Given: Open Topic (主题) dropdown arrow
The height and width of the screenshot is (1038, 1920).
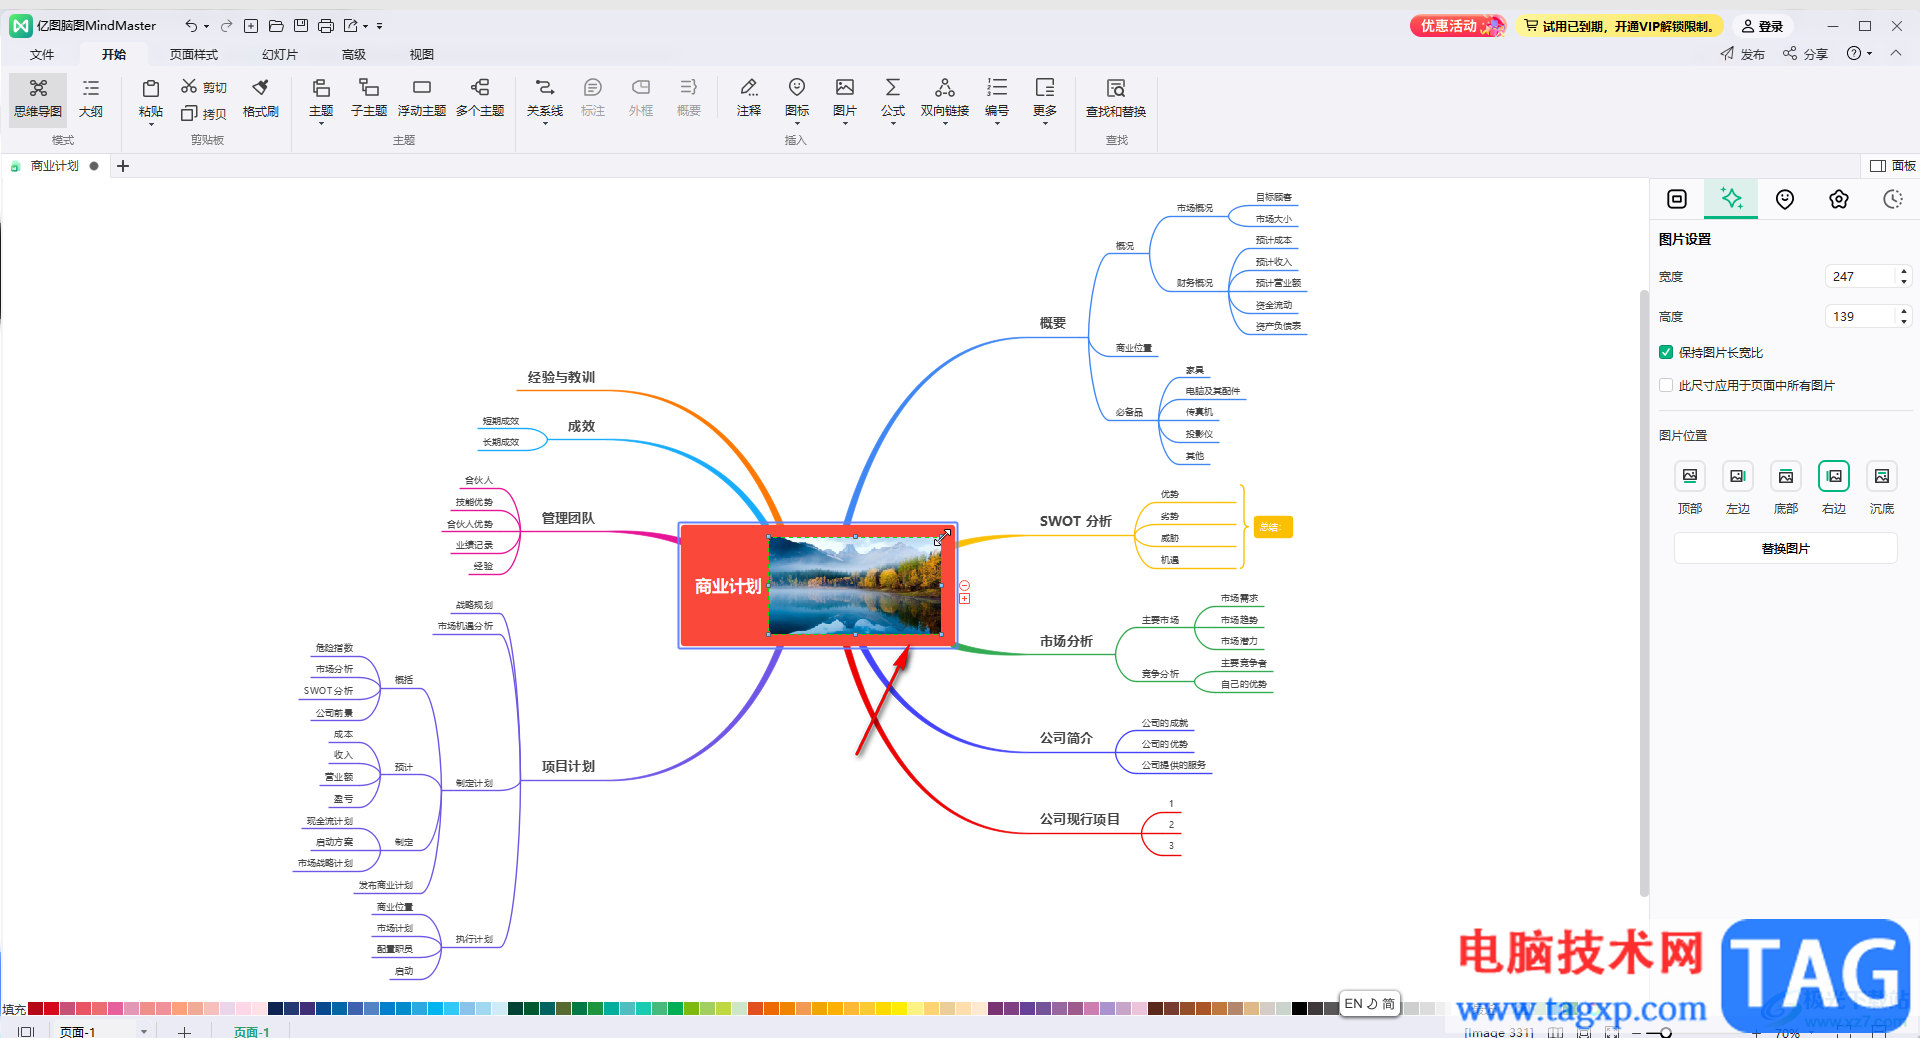Looking at the screenshot, I should 321,124.
